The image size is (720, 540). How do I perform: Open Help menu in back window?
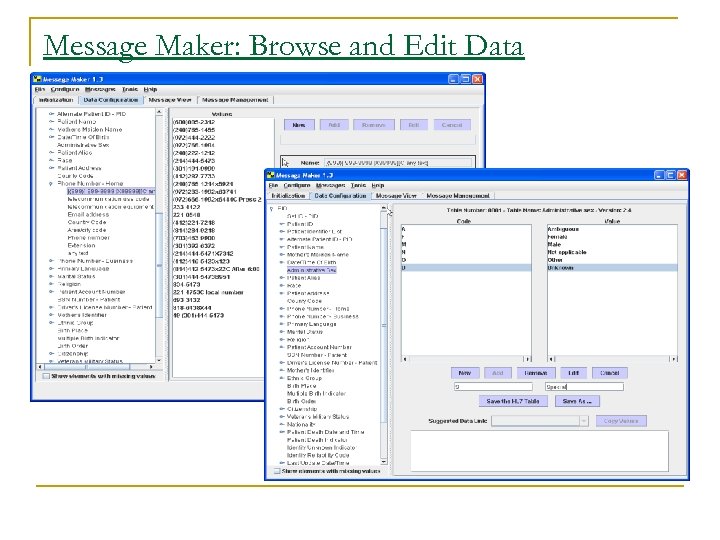pyautogui.click(x=150, y=89)
